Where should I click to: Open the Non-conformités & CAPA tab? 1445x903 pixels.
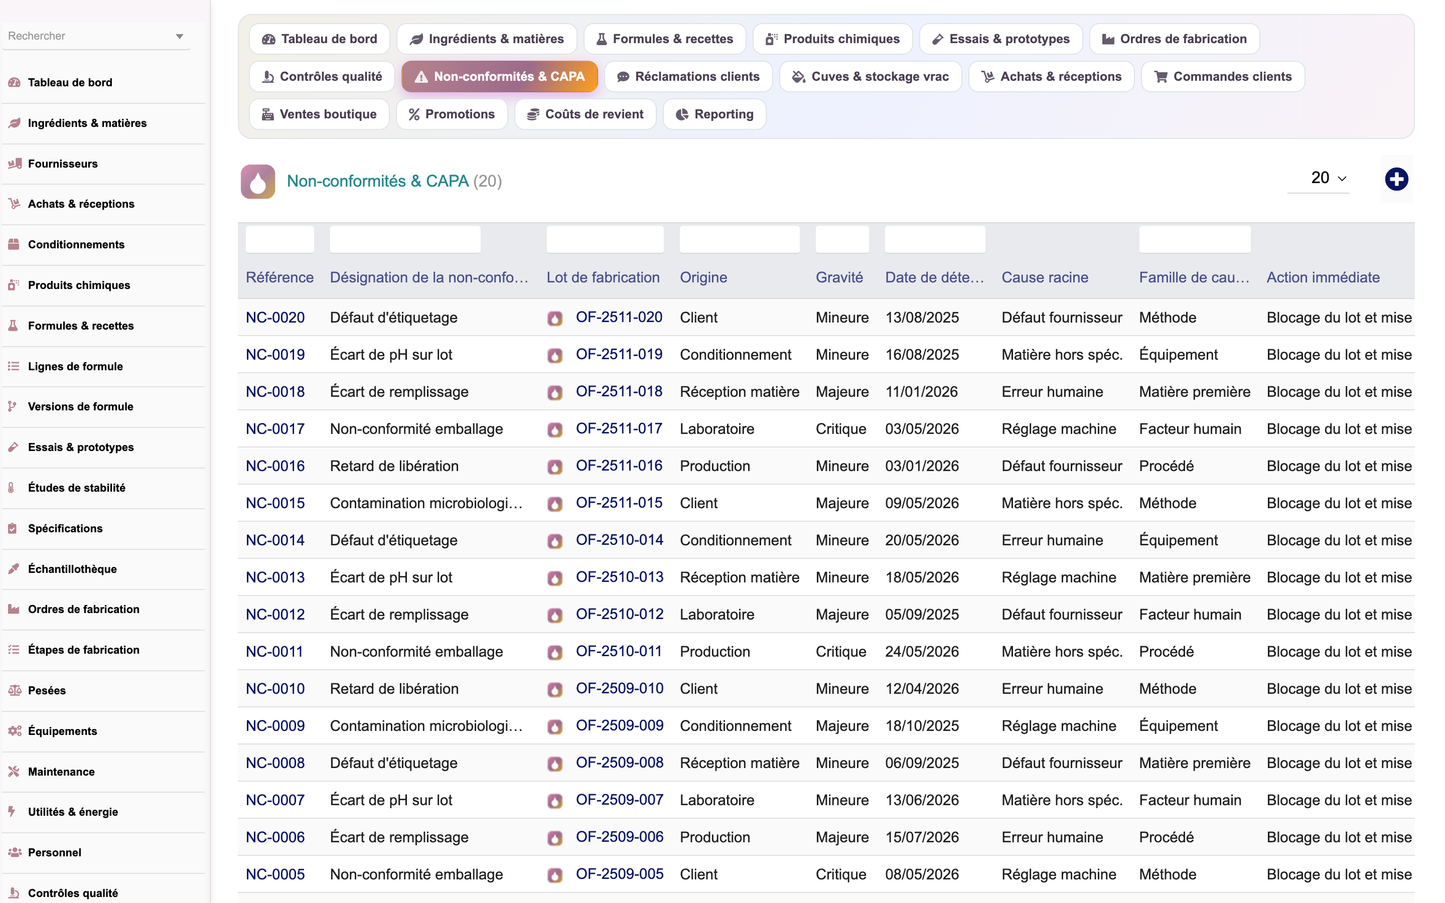(500, 77)
